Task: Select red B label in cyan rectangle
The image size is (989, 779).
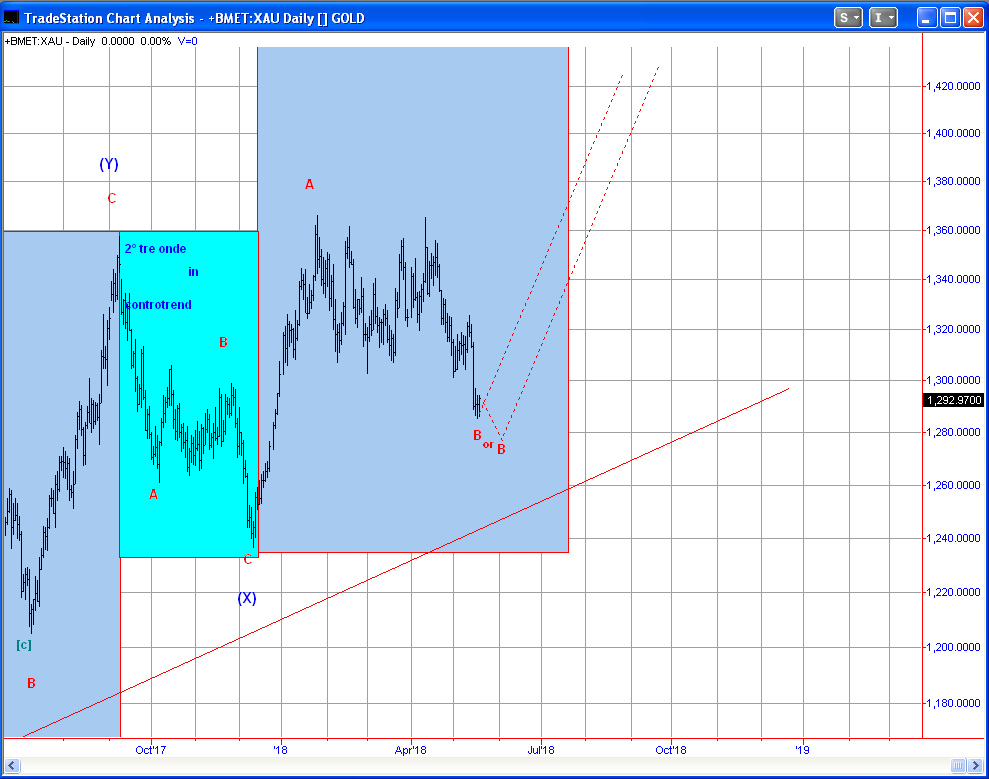Action: [x=223, y=343]
